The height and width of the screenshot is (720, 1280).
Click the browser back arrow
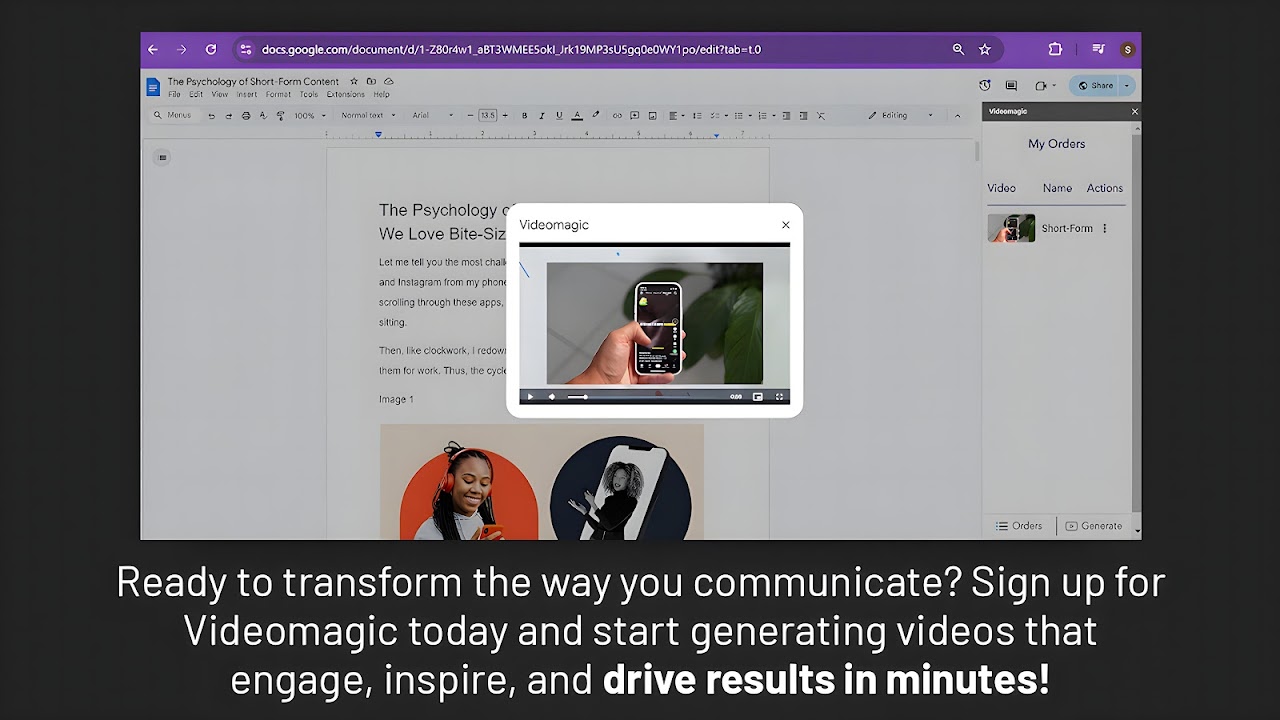coord(153,49)
